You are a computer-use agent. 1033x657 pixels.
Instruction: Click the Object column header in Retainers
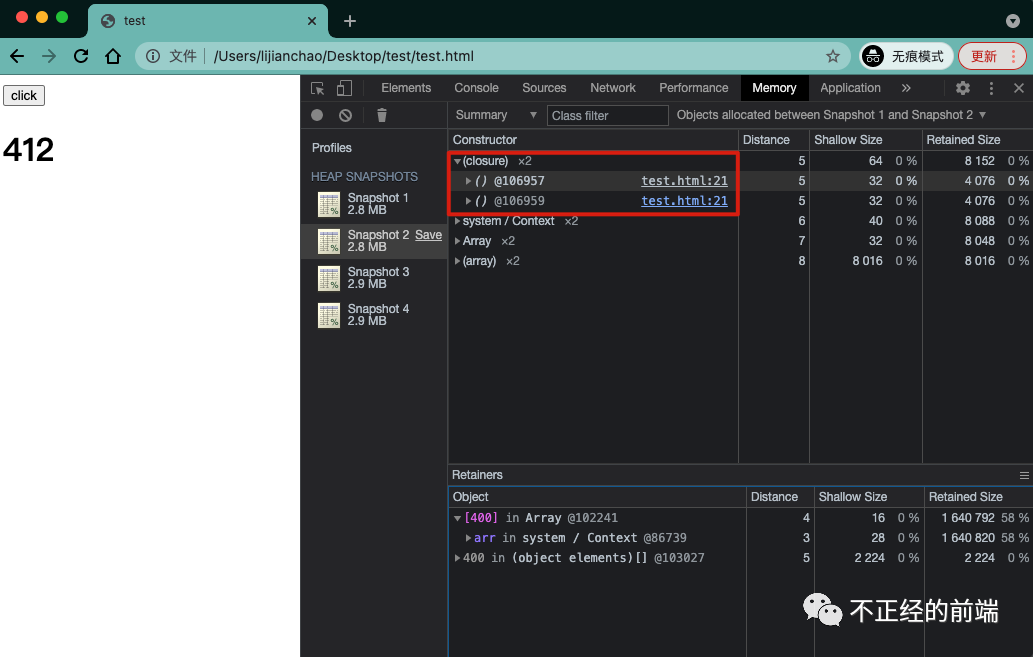coord(597,497)
